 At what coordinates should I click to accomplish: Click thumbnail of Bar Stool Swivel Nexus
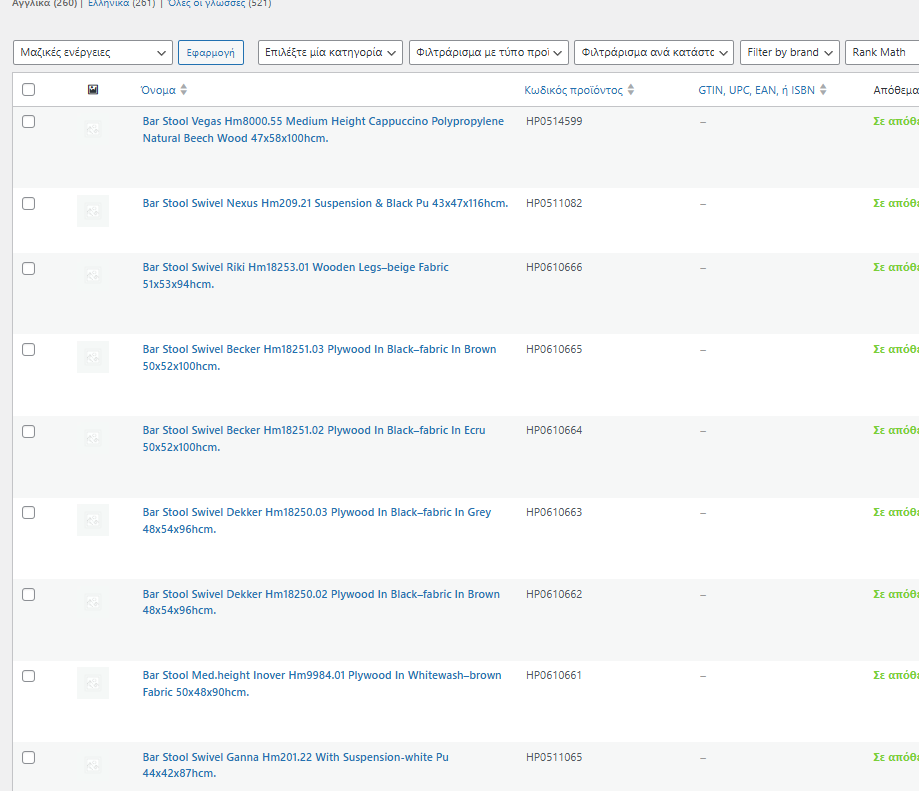coord(93,211)
